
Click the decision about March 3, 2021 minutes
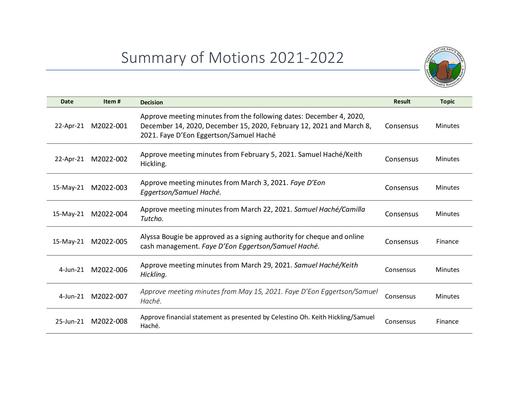point(233,187)
